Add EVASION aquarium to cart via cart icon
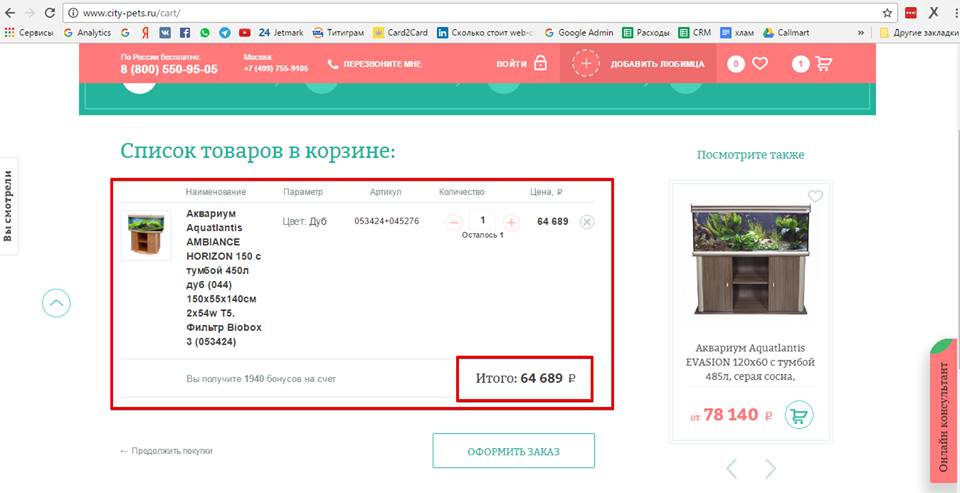The width and height of the screenshot is (960, 493). (798, 415)
